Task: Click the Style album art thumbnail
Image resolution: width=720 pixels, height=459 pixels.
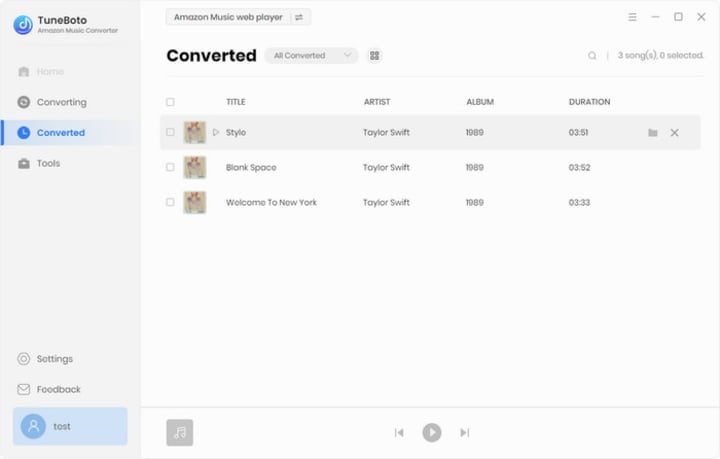Action: 195,132
